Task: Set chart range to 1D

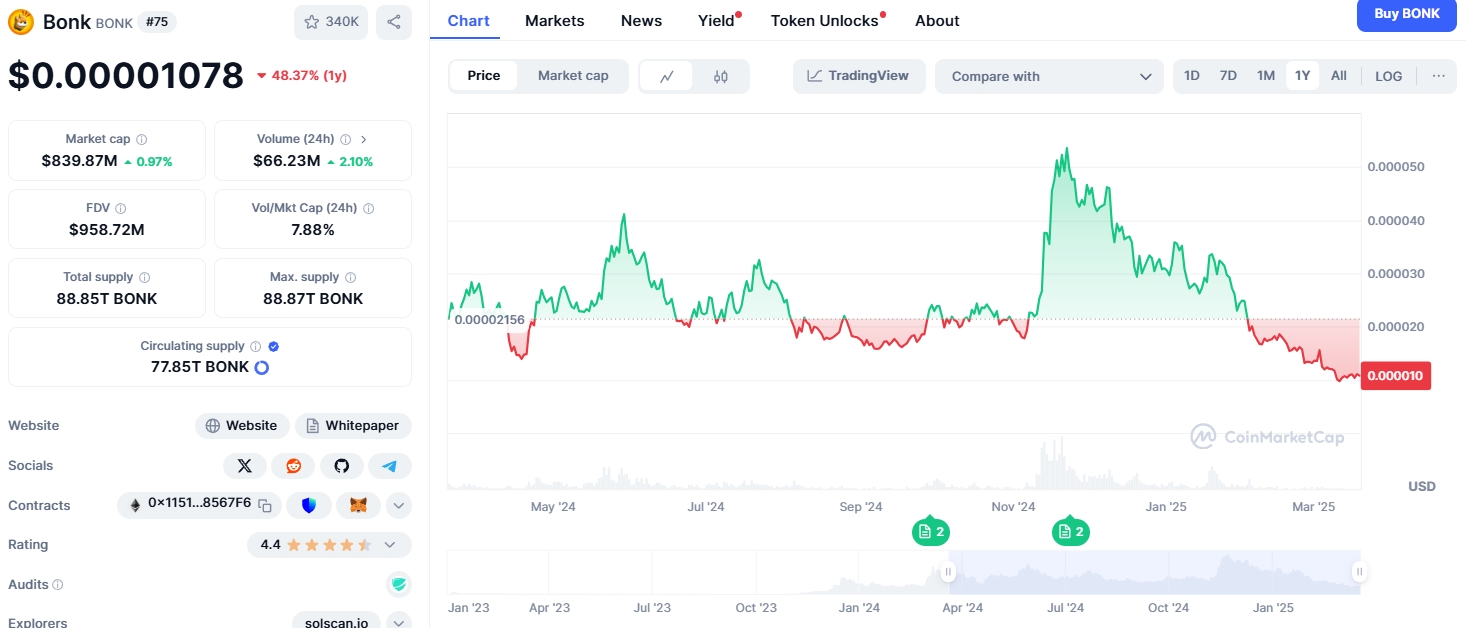Action: pos(1192,76)
